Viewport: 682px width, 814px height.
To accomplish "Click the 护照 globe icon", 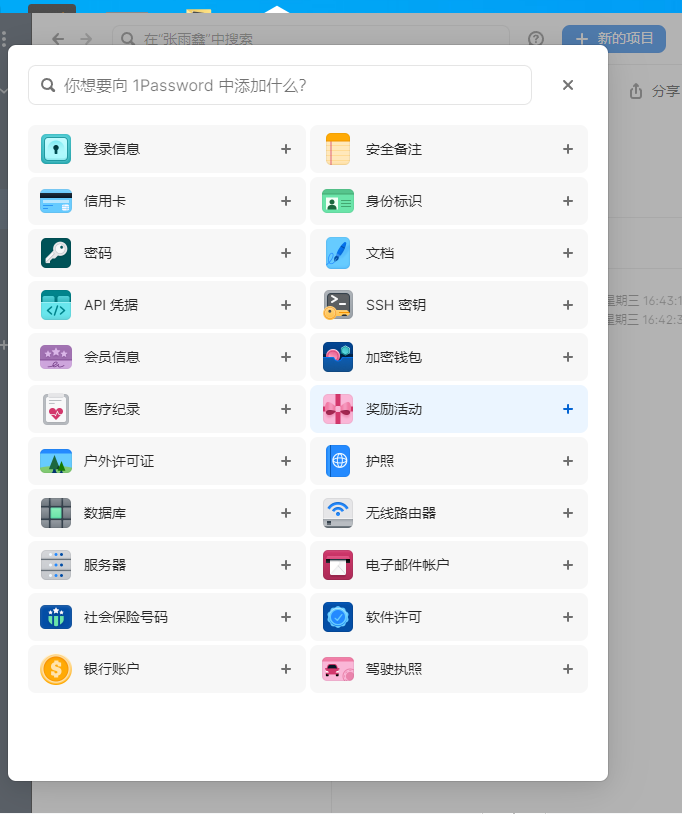I will [338, 461].
